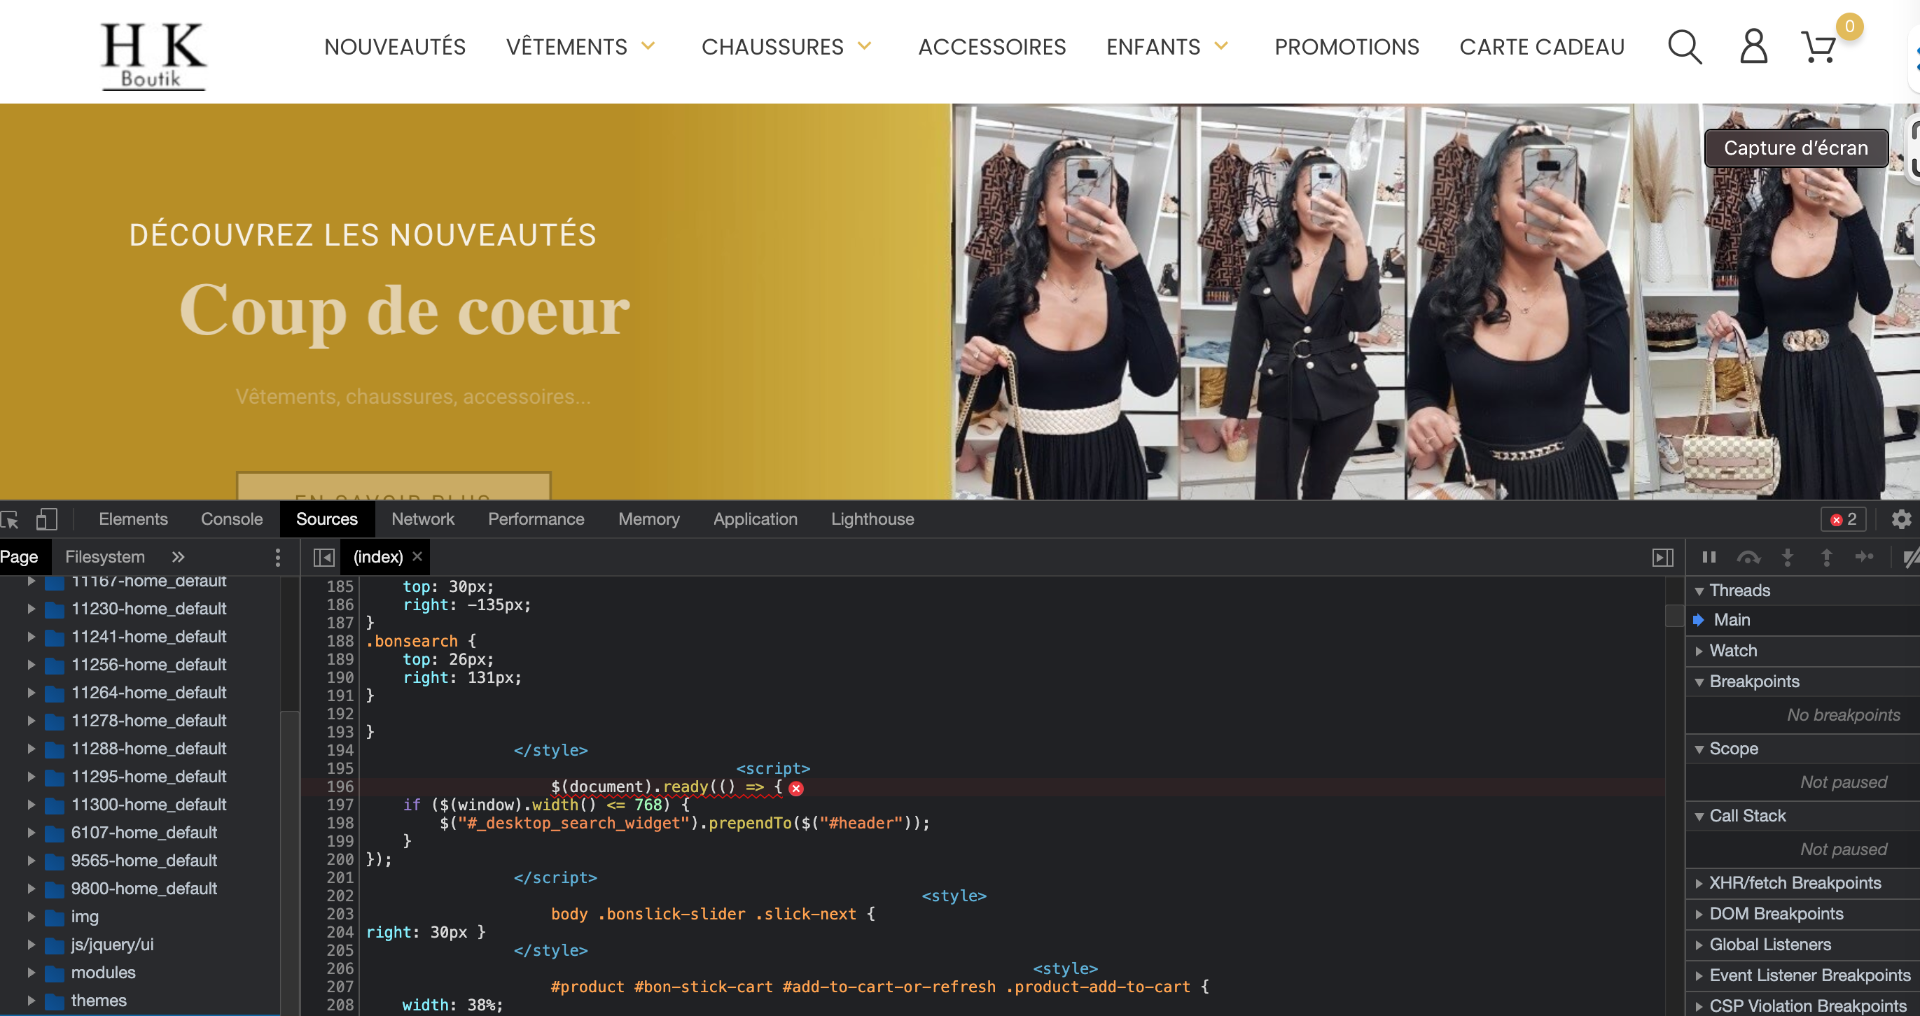Expand the 11256-home_default folder arrow
The image size is (1920, 1016).
(x=31, y=665)
